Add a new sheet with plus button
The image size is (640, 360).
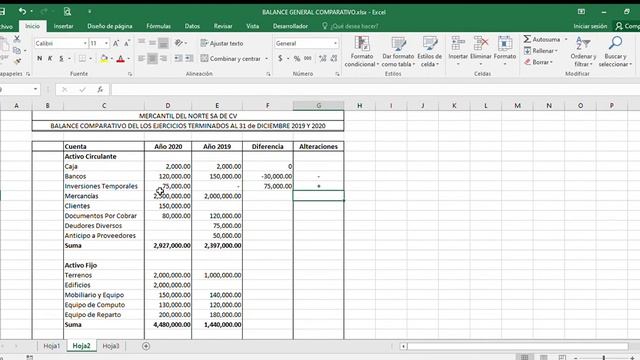pos(146,346)
